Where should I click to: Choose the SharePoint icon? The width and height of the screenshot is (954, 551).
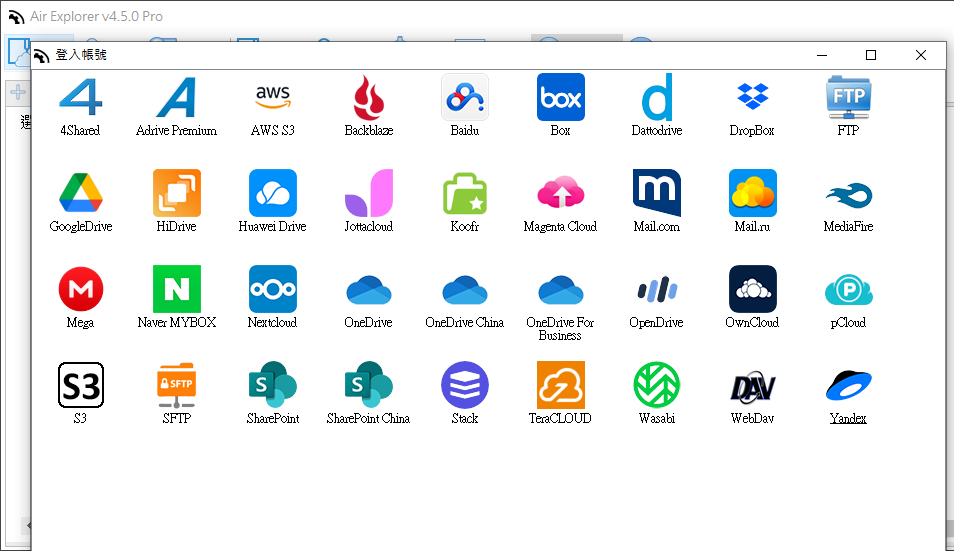[273, 385]
